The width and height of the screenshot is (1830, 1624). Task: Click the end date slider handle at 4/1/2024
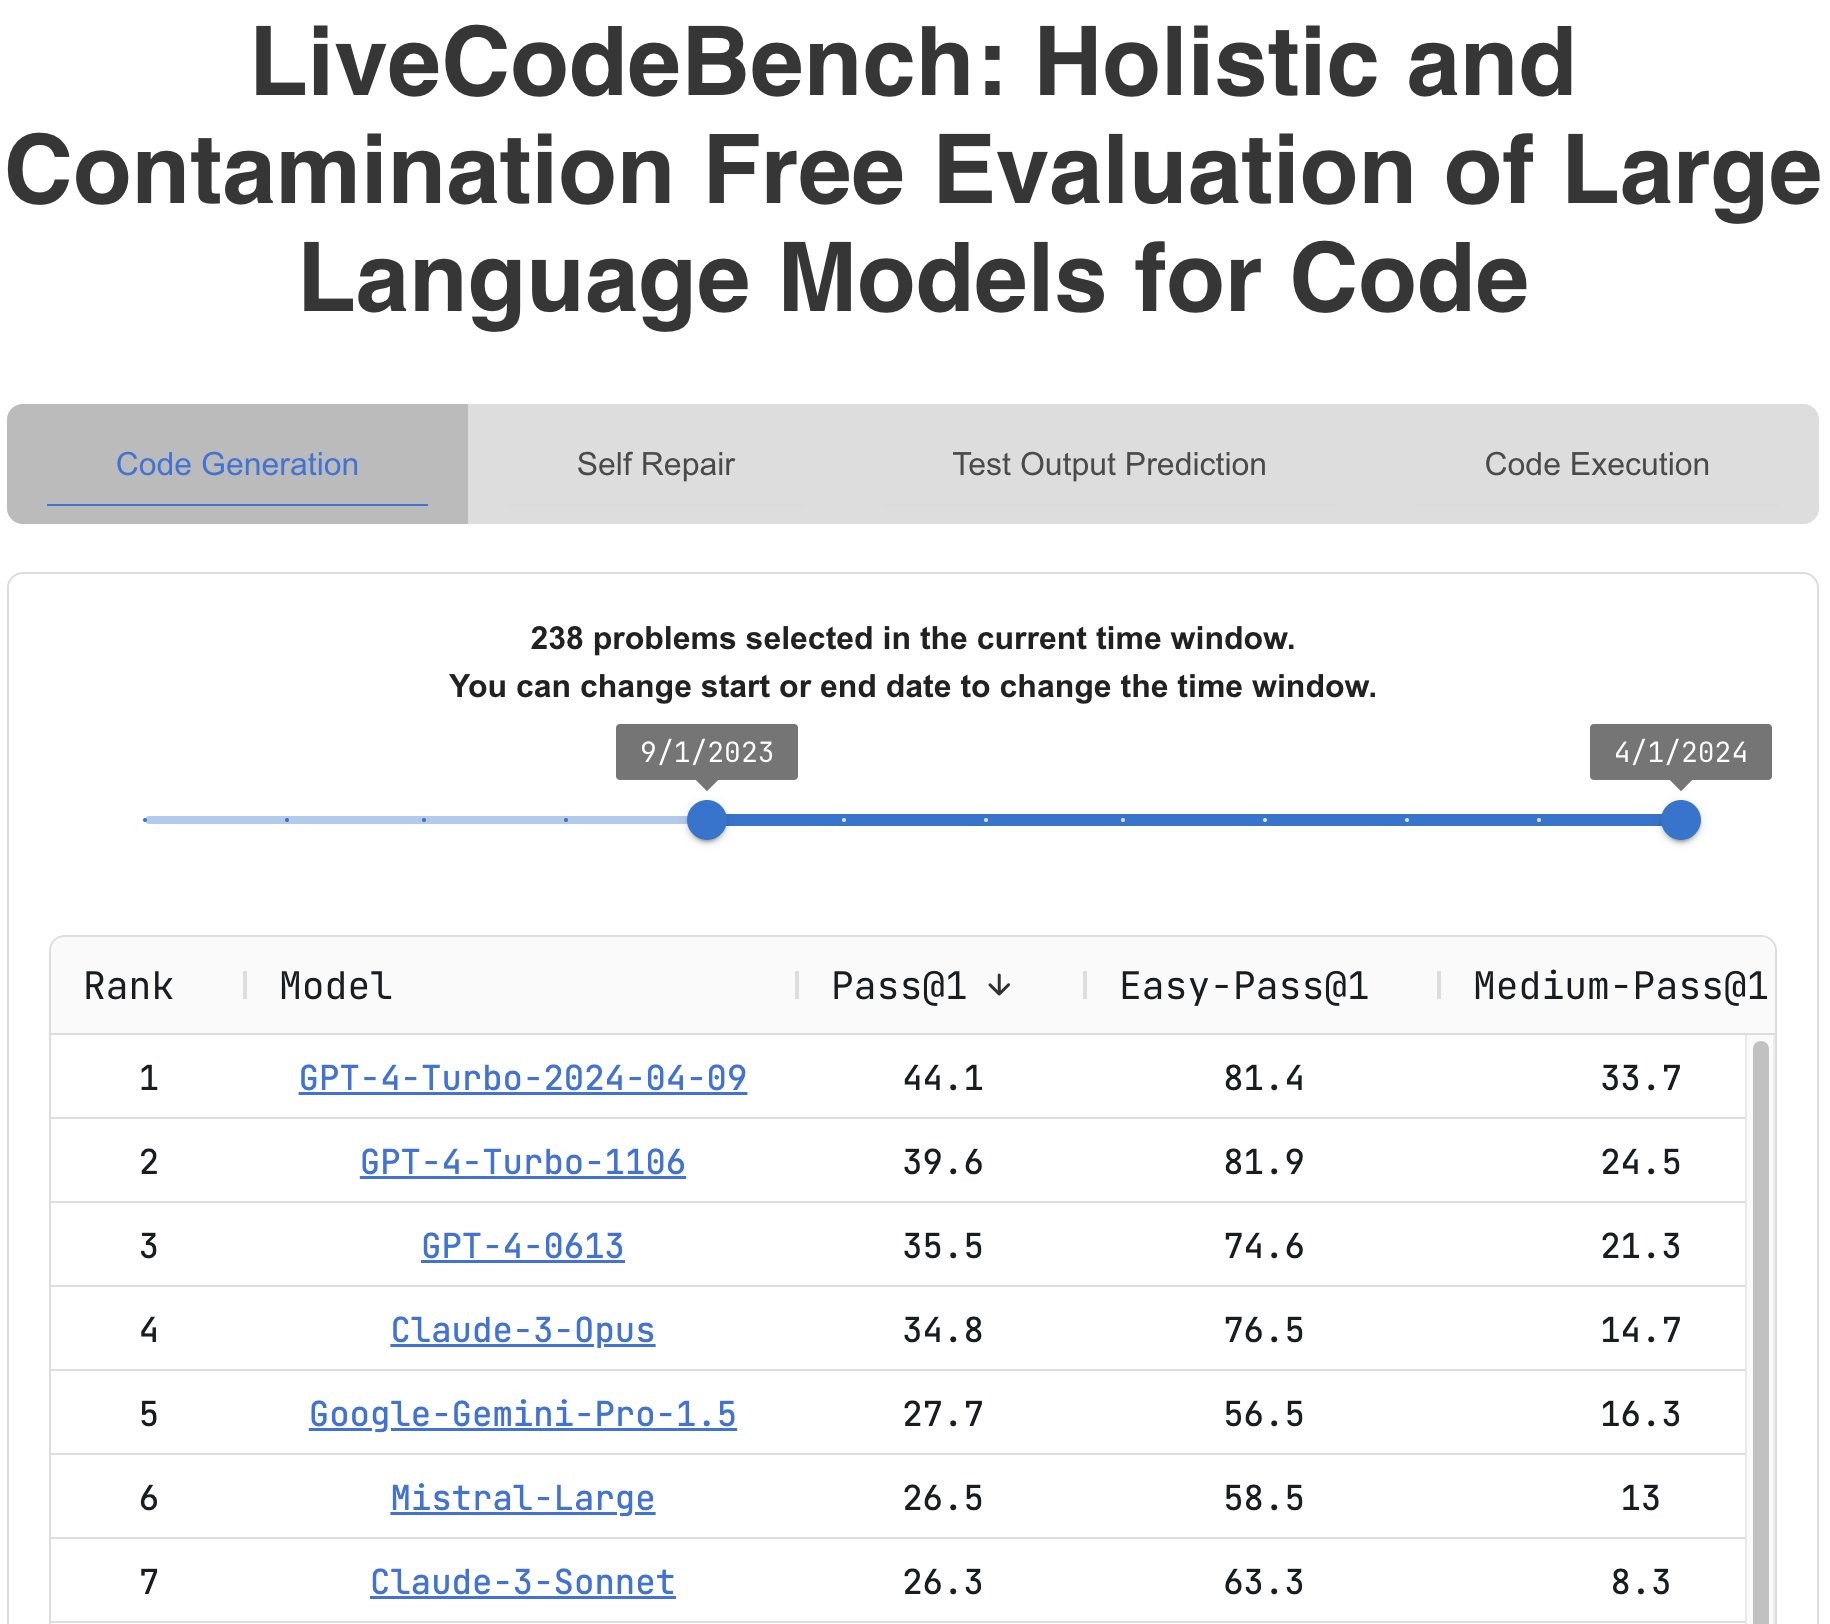tap(1681, 820)
